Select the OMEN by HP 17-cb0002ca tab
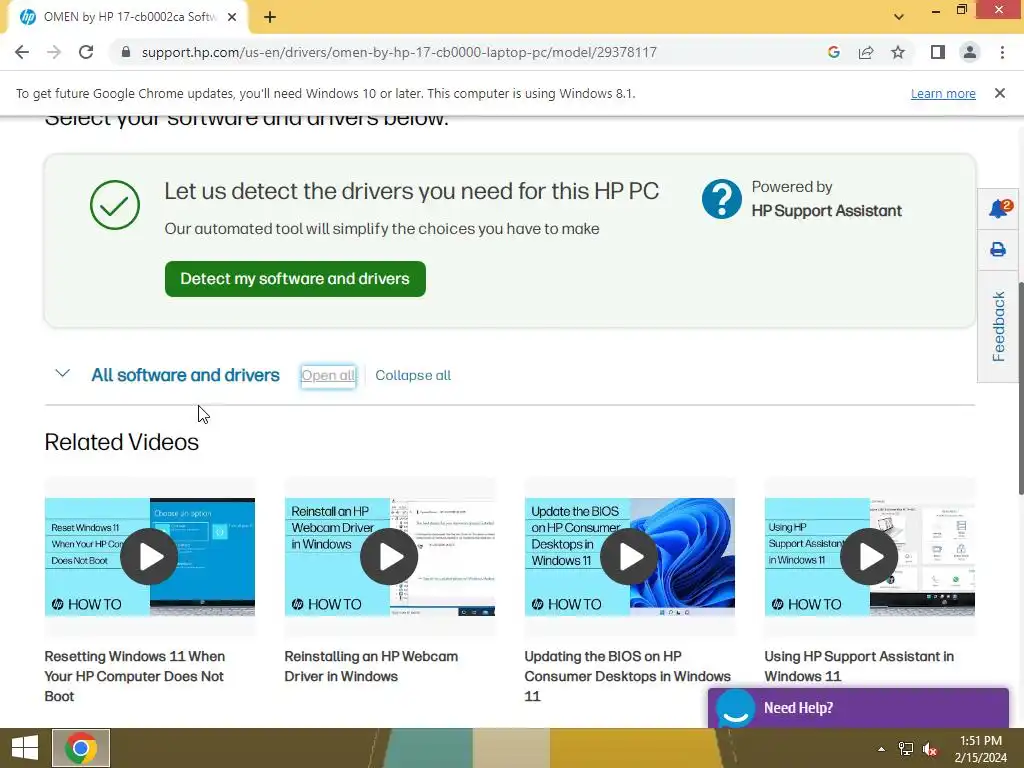This screenshot has width=1024, height=768. pos(129,17)
